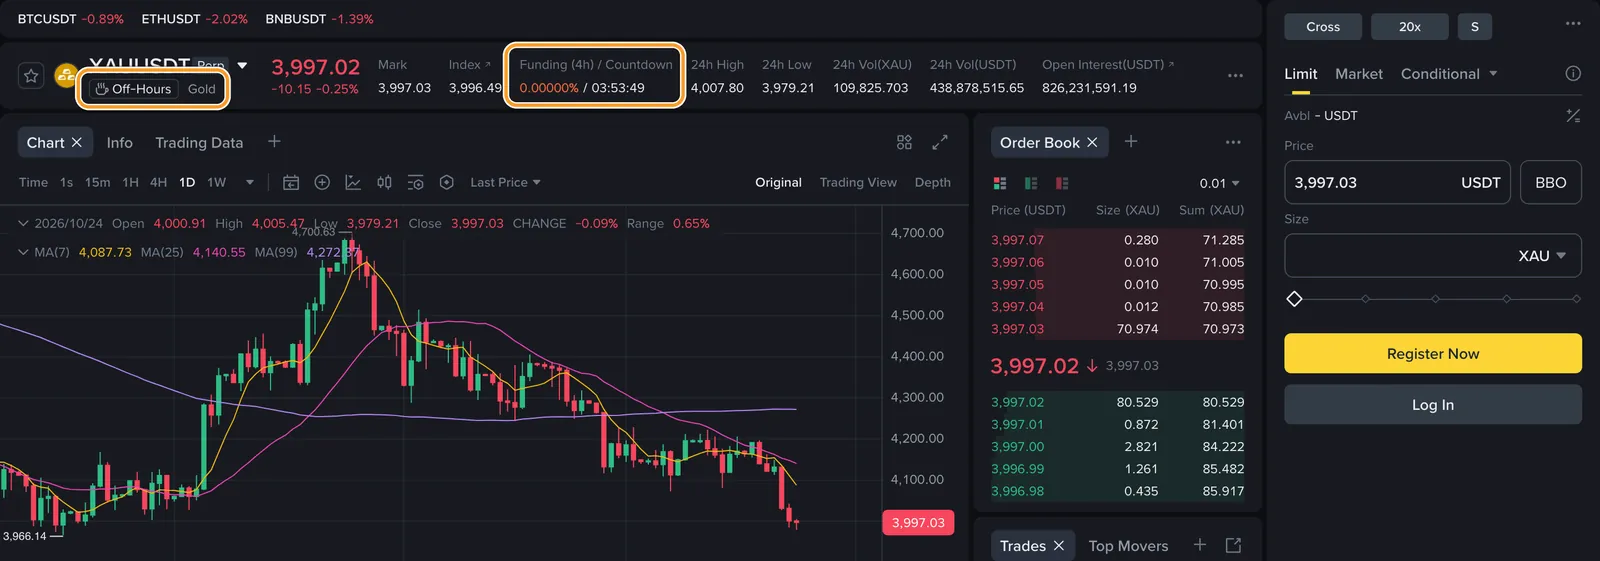Viewport: 1600px width, 561px height.
Task: Click the Log In button
Action: 1433,404
